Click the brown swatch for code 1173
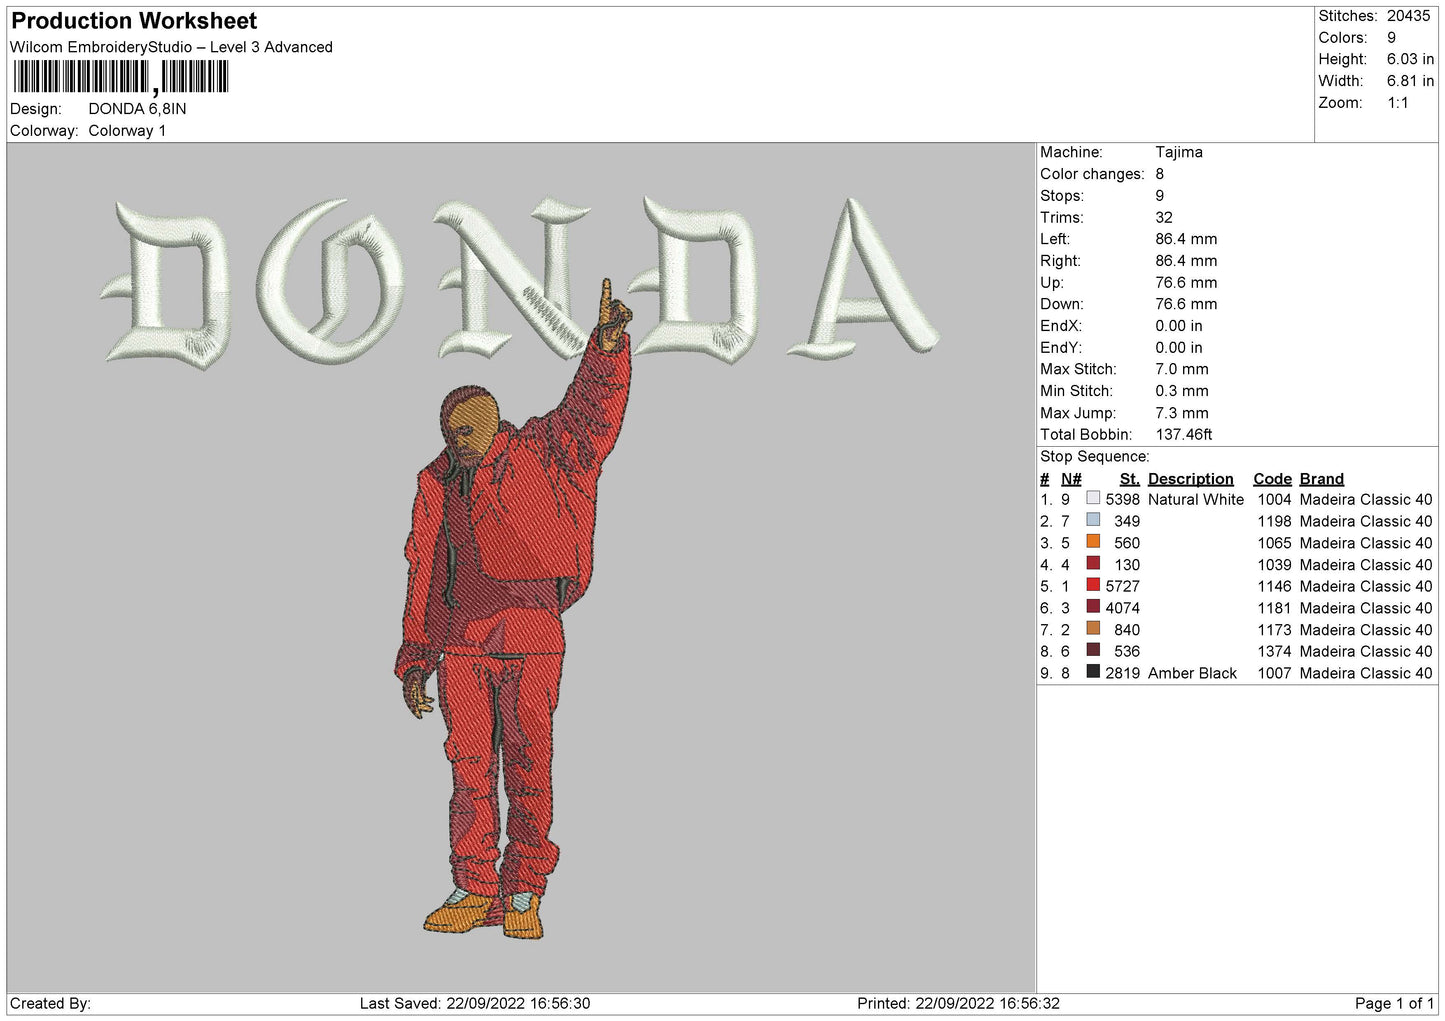Screen dimensions: 1445x1021 coord(1093,629)
